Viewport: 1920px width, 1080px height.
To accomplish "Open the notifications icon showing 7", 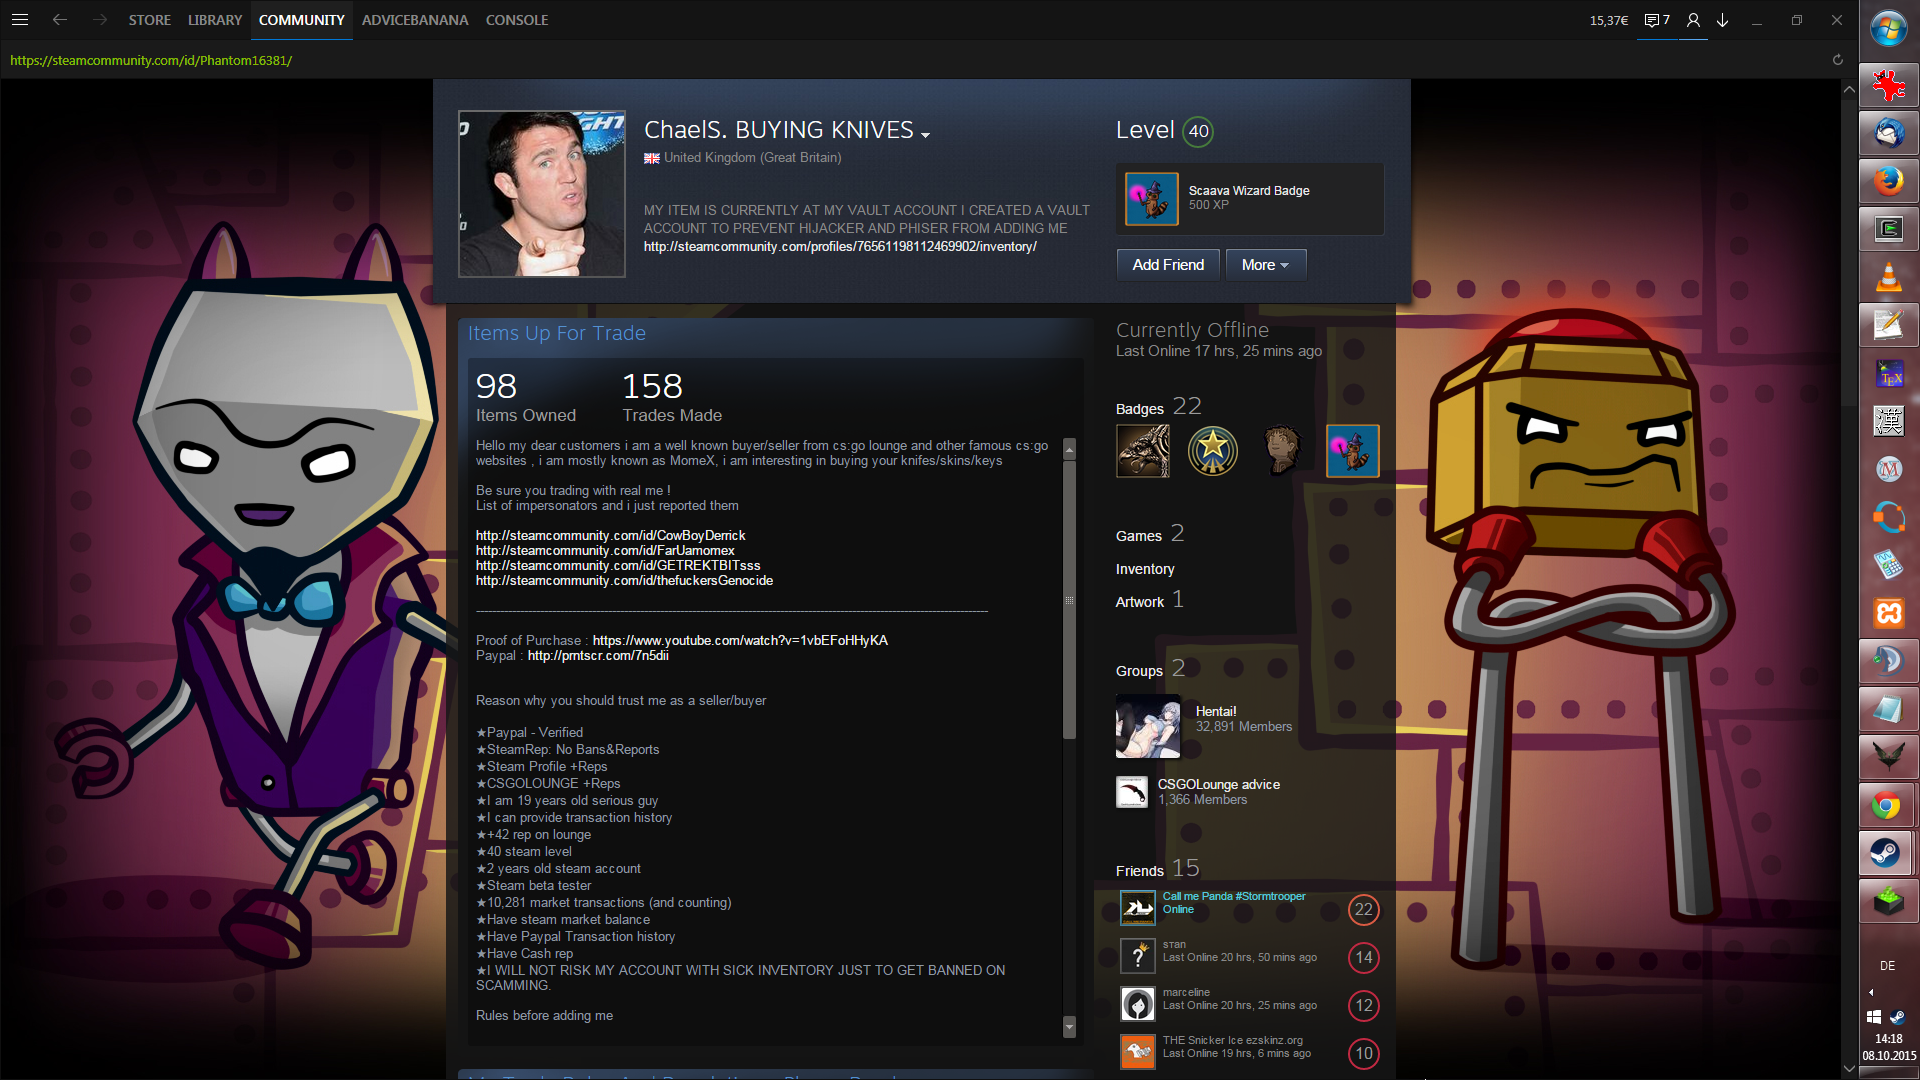I will 1657,20.
